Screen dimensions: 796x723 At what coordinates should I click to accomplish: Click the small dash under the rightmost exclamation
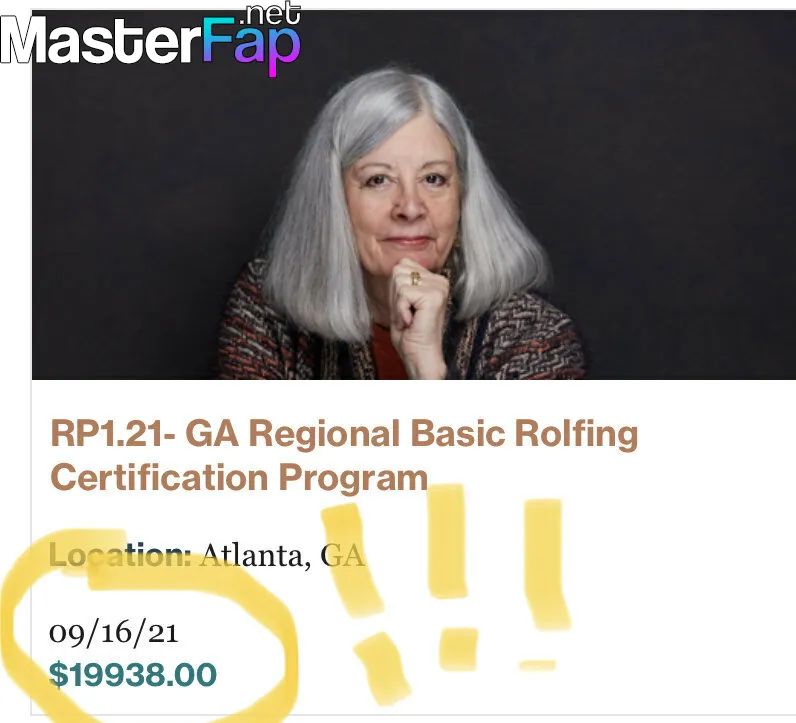538,665
